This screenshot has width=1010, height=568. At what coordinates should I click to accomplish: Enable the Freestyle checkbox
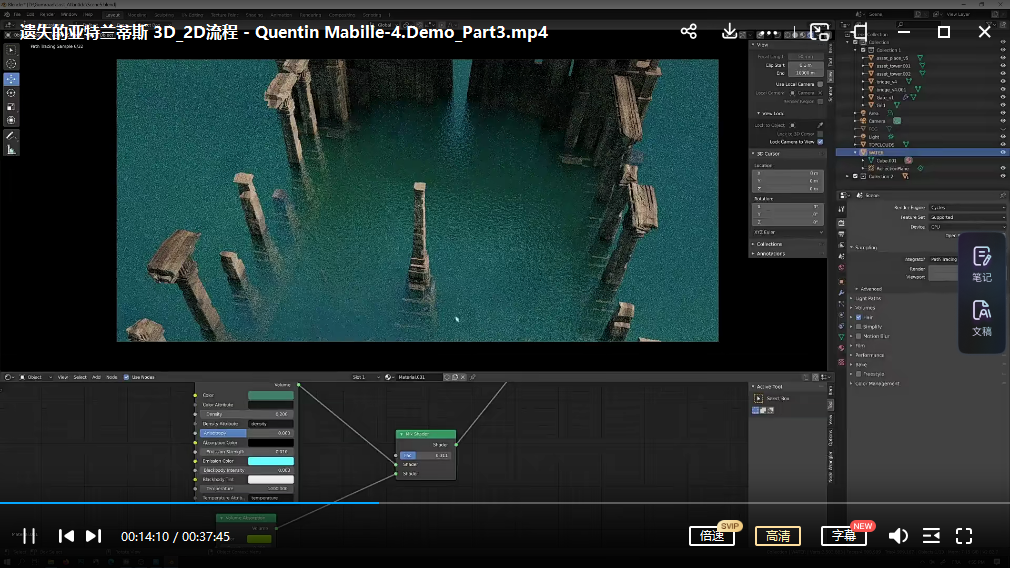point(859,374)
